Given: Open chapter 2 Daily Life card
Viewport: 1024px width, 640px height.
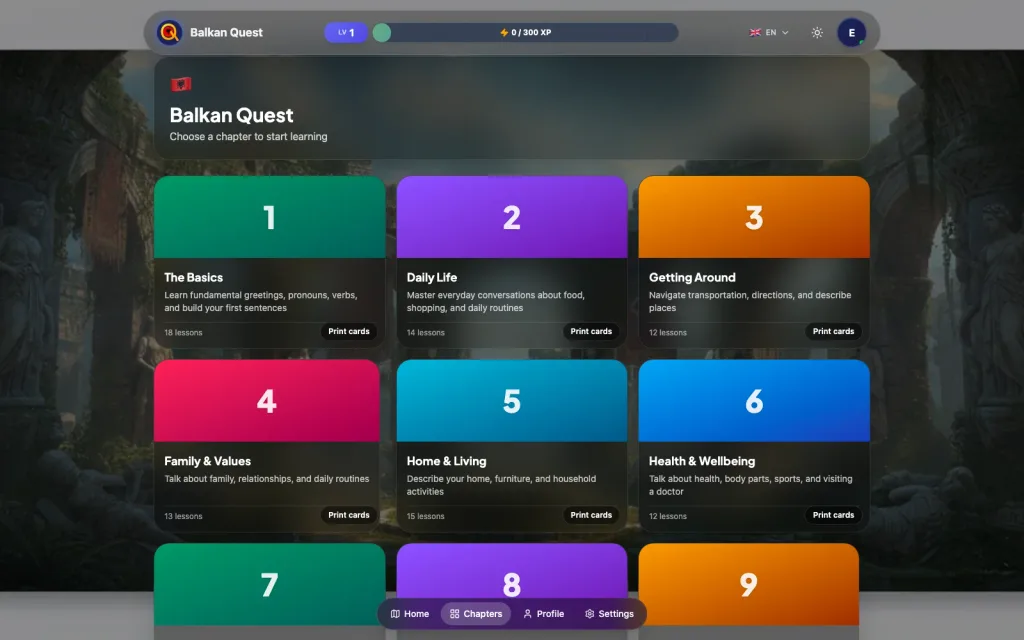Looking at the screenshot, I should (511, 261).
